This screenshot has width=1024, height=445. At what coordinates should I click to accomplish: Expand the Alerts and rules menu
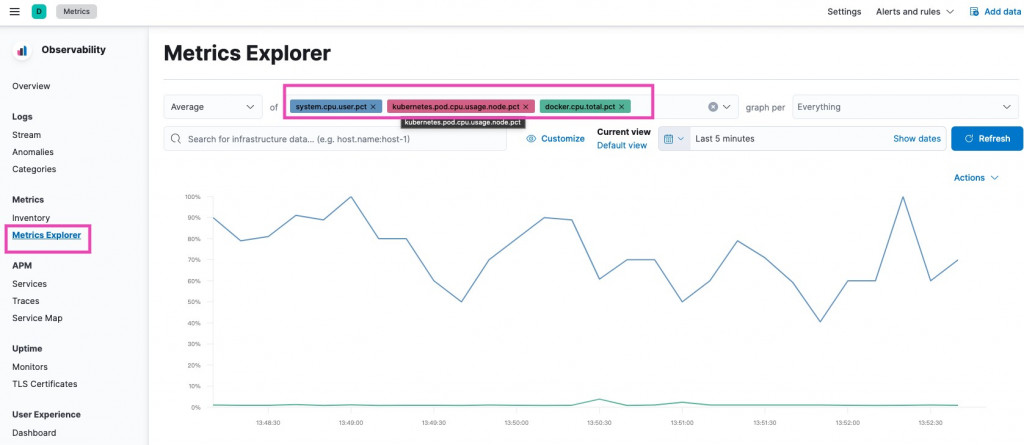[914, 11]
